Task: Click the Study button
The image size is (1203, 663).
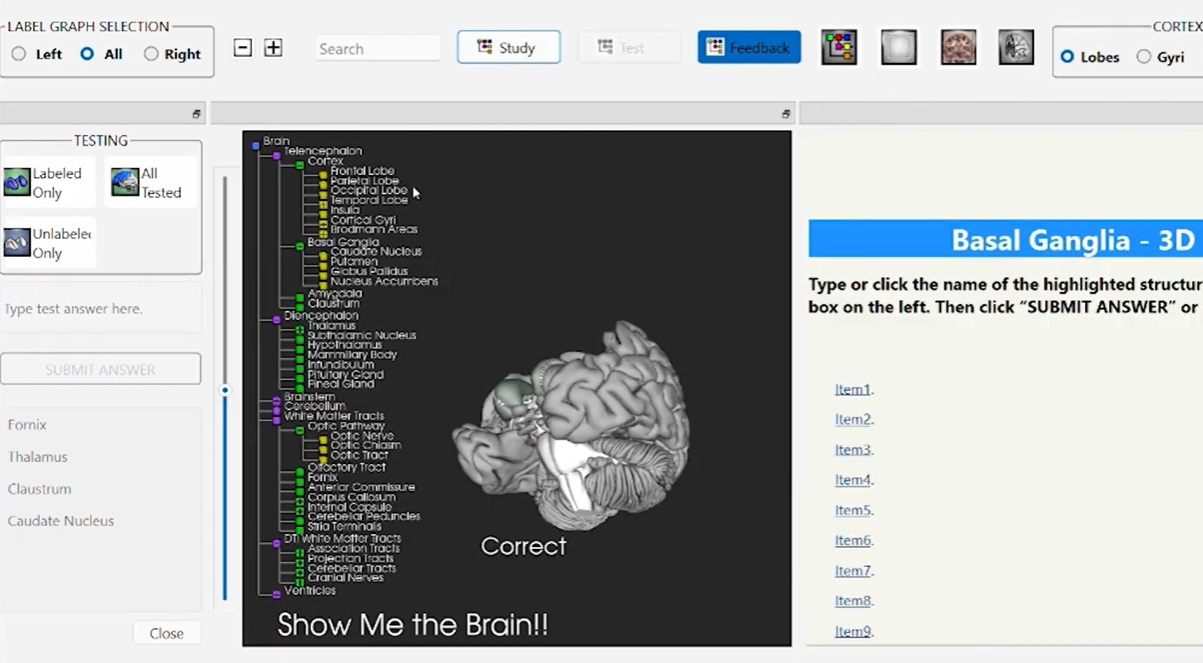Action: 509,47
